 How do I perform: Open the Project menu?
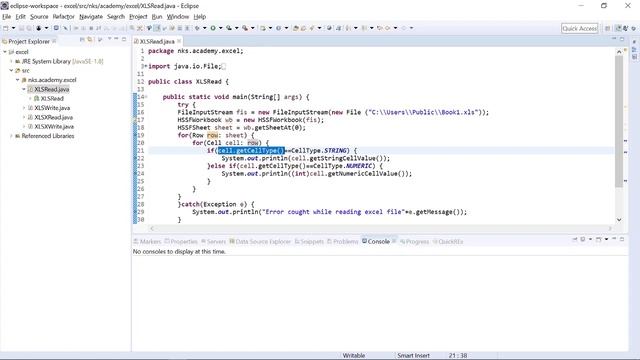coord(138,17)
